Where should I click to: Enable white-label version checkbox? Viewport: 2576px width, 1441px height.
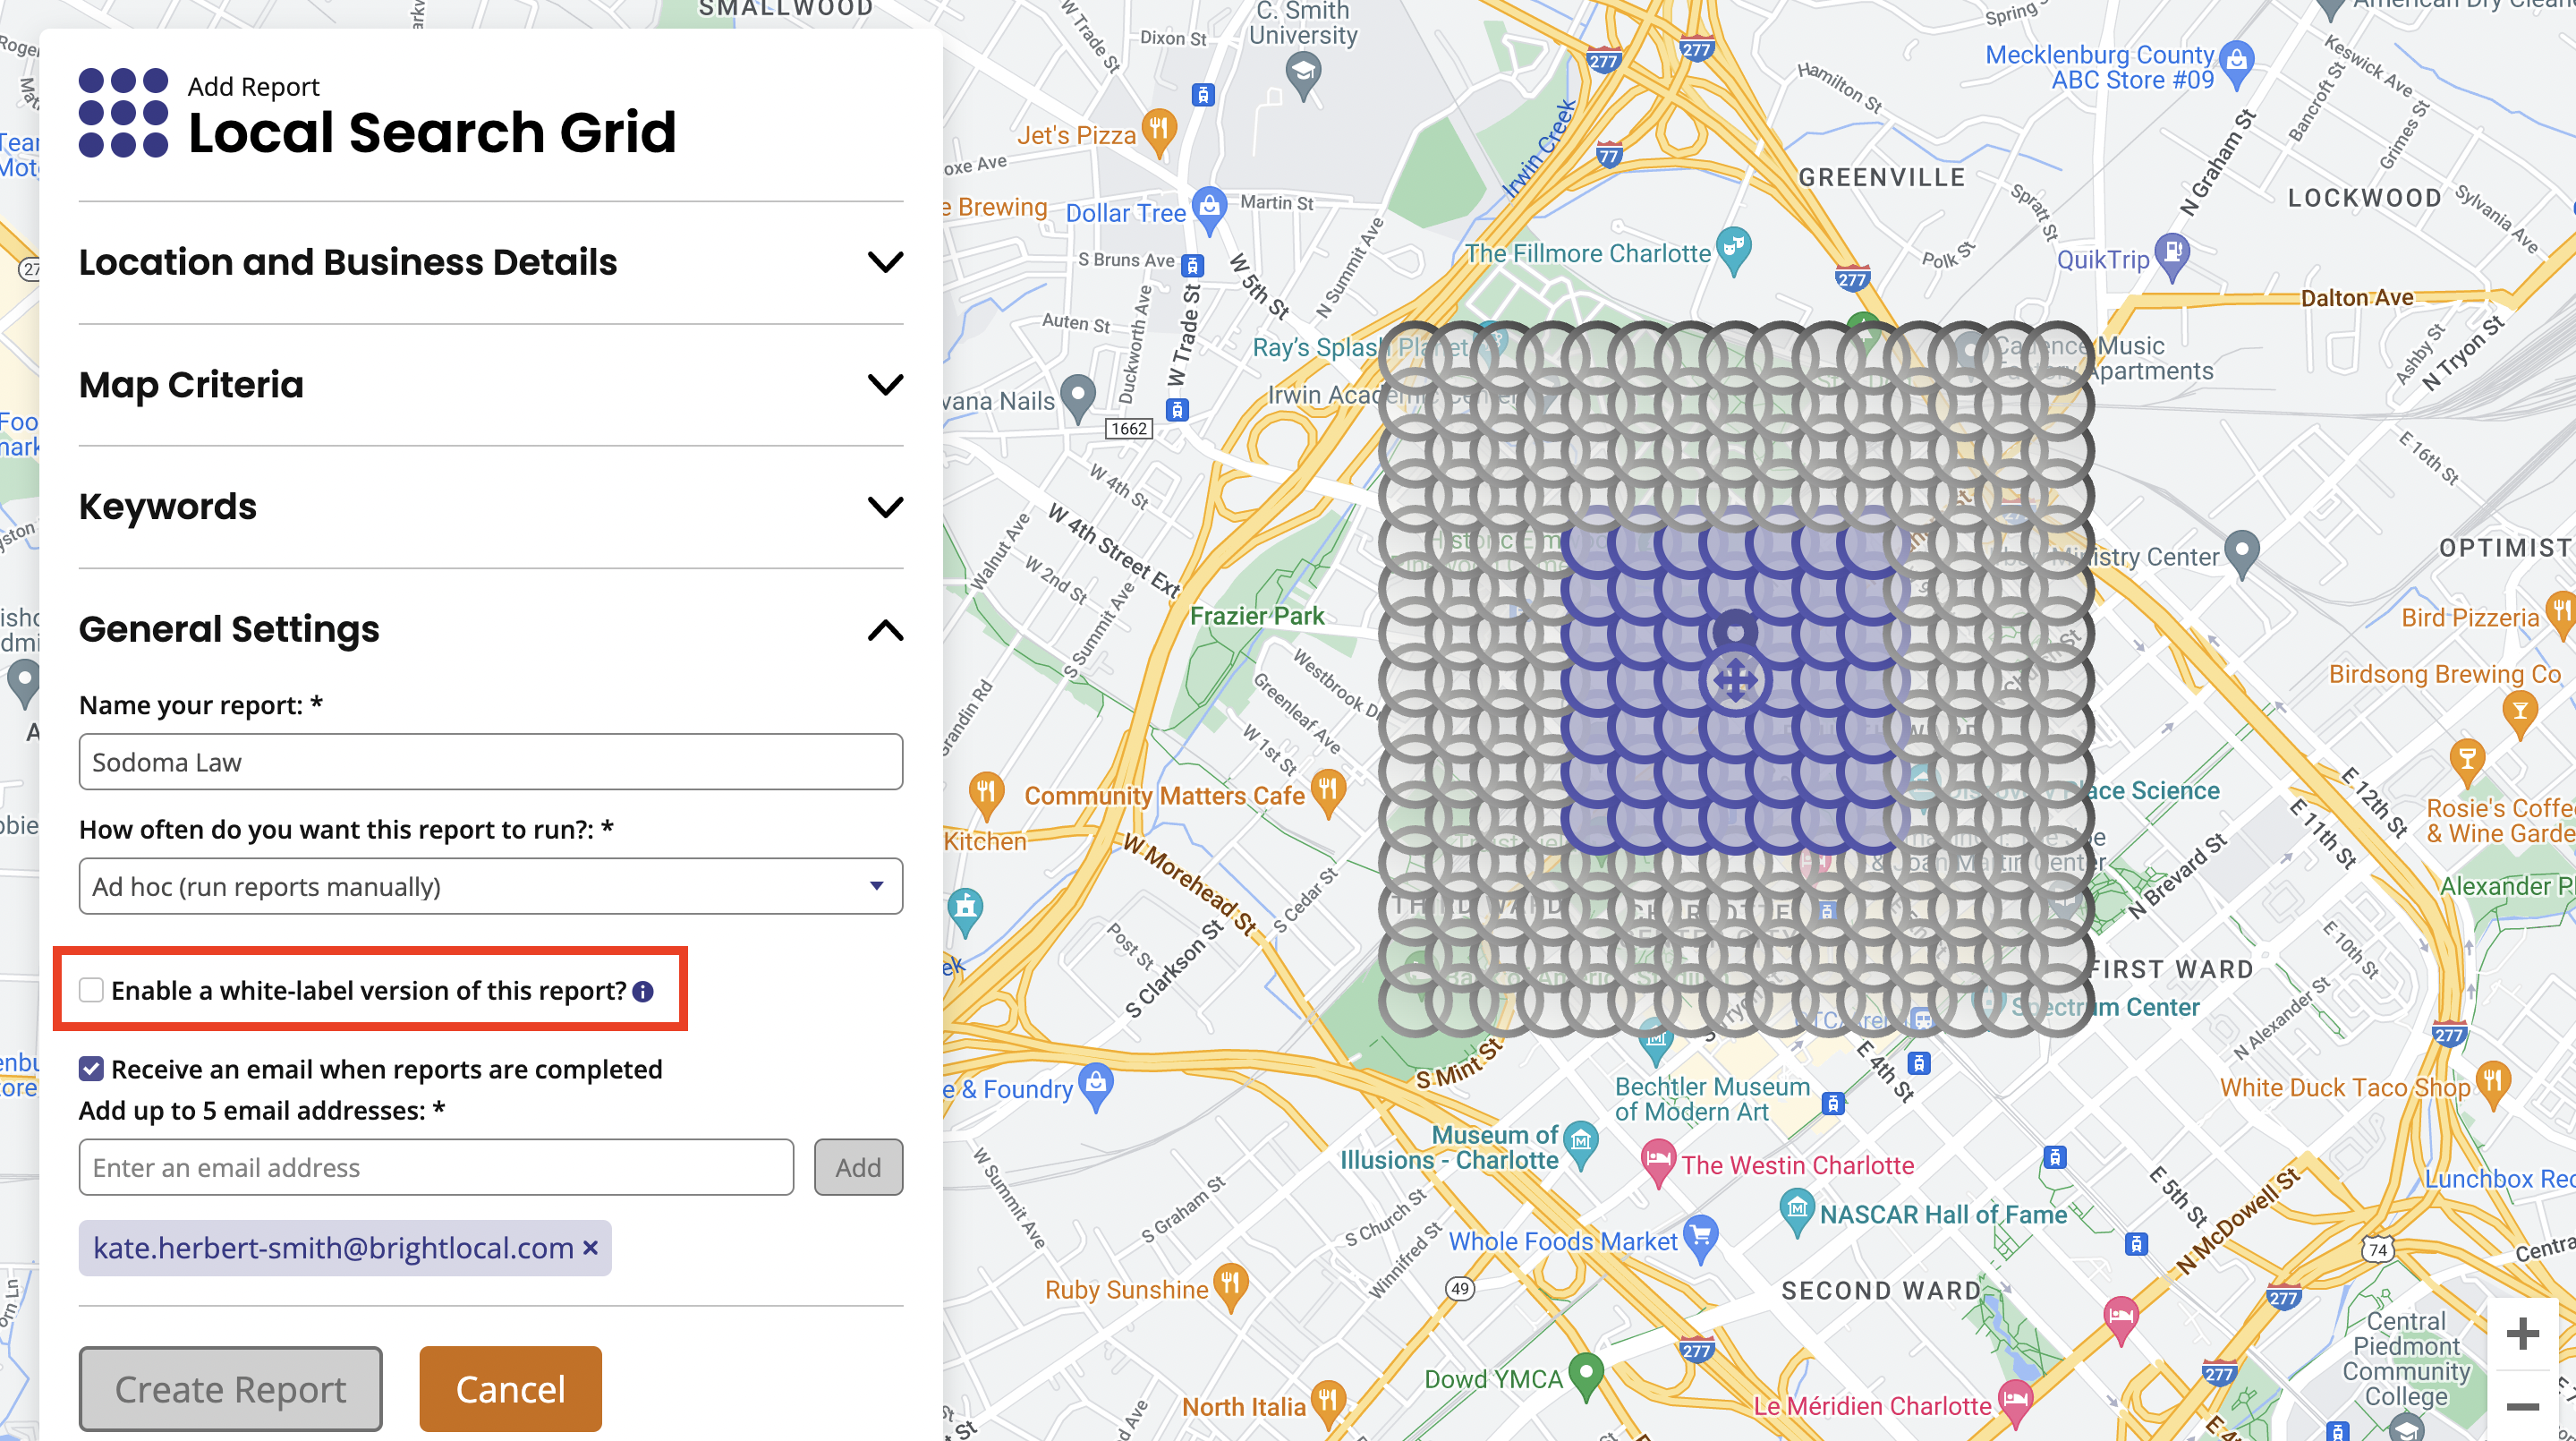(91, 990)
